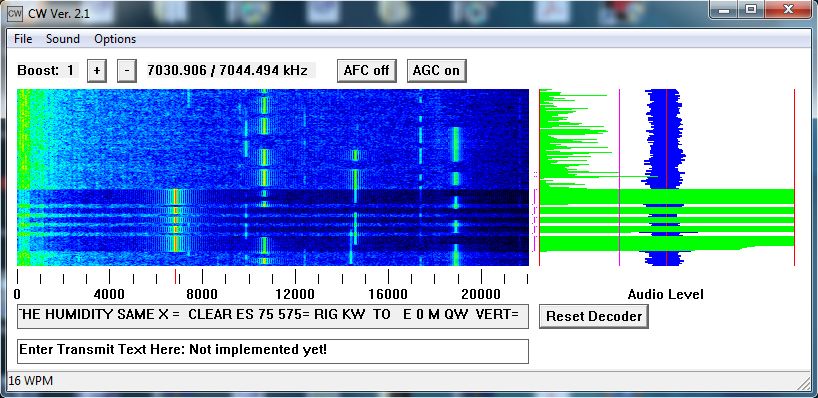Click the 16 WPM status bar entry
The image size is (818, 398).
[31, 381]
